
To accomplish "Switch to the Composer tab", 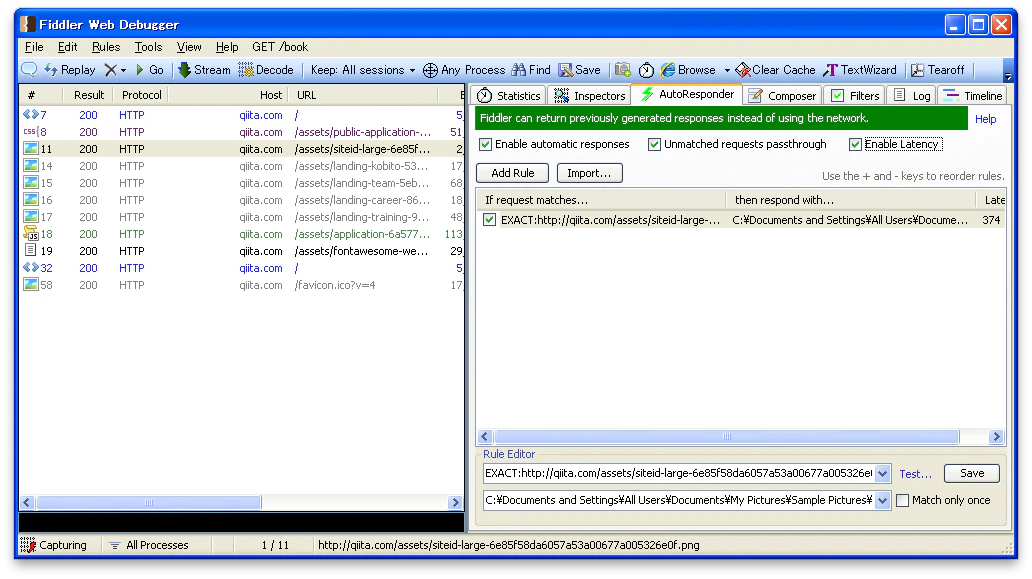I will [783, 95].
